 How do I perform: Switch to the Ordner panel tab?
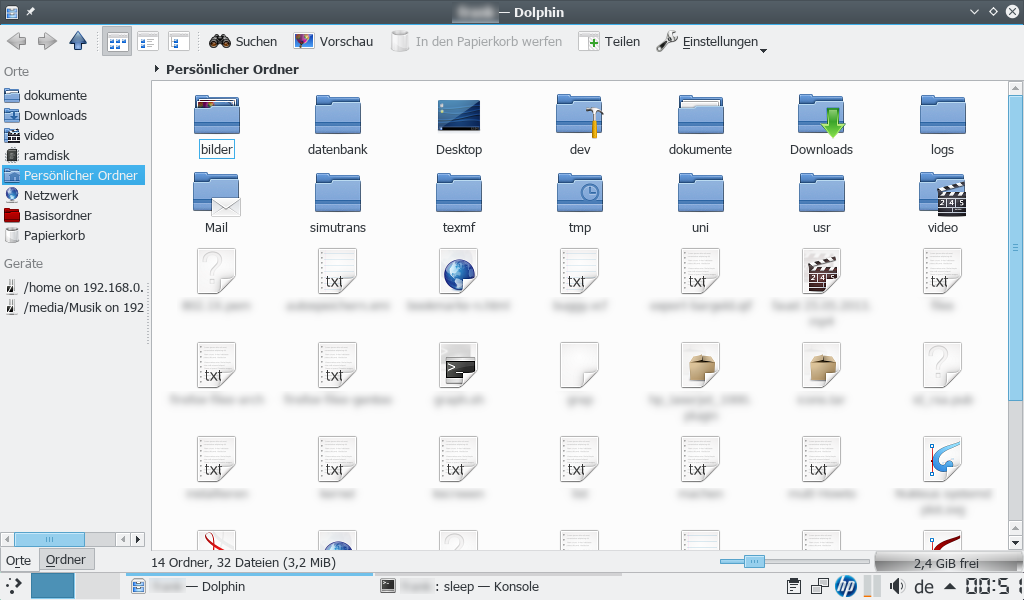66,559
